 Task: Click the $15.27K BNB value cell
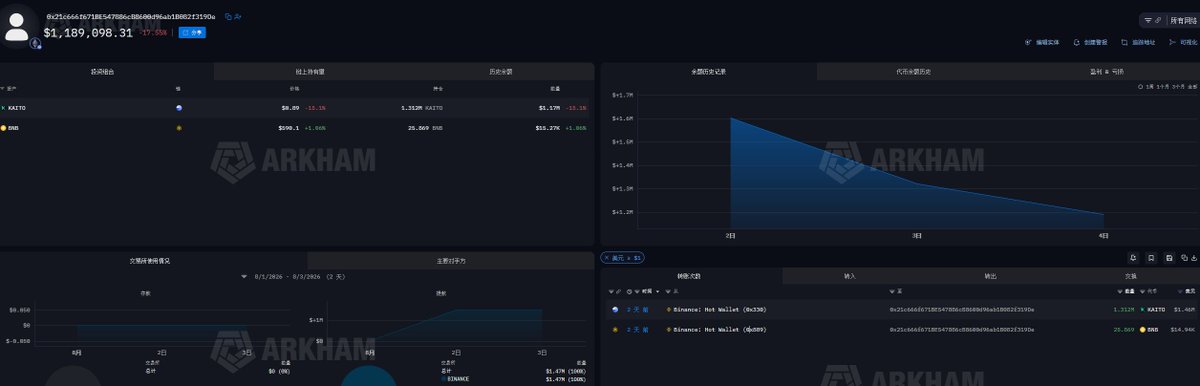tap(548, 128)
